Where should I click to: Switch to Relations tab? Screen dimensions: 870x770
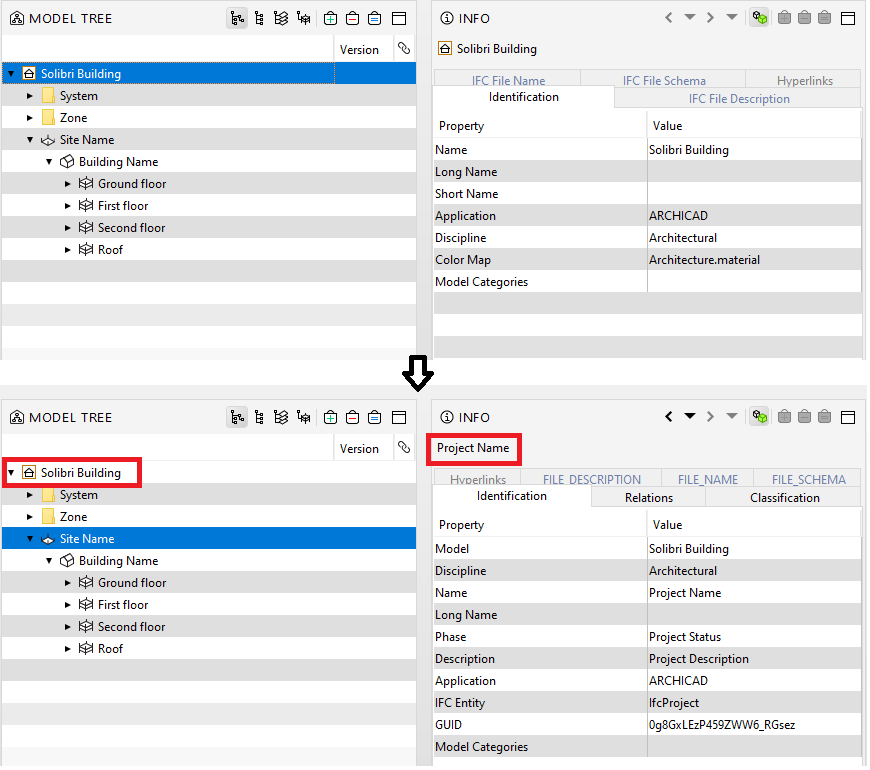pyautogui.click(x=649, y=498)
